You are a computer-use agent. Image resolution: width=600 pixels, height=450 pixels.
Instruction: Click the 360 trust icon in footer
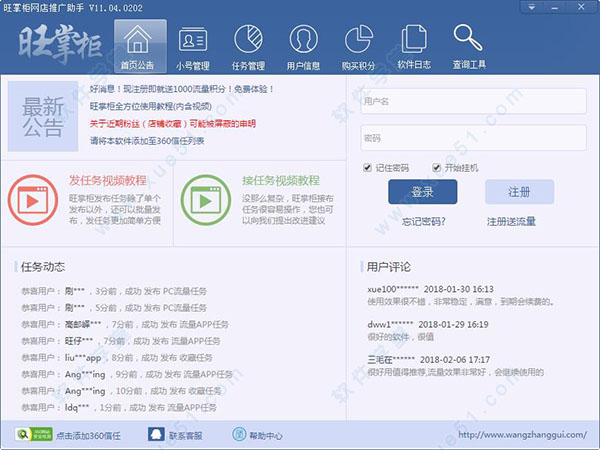[34, 434]
